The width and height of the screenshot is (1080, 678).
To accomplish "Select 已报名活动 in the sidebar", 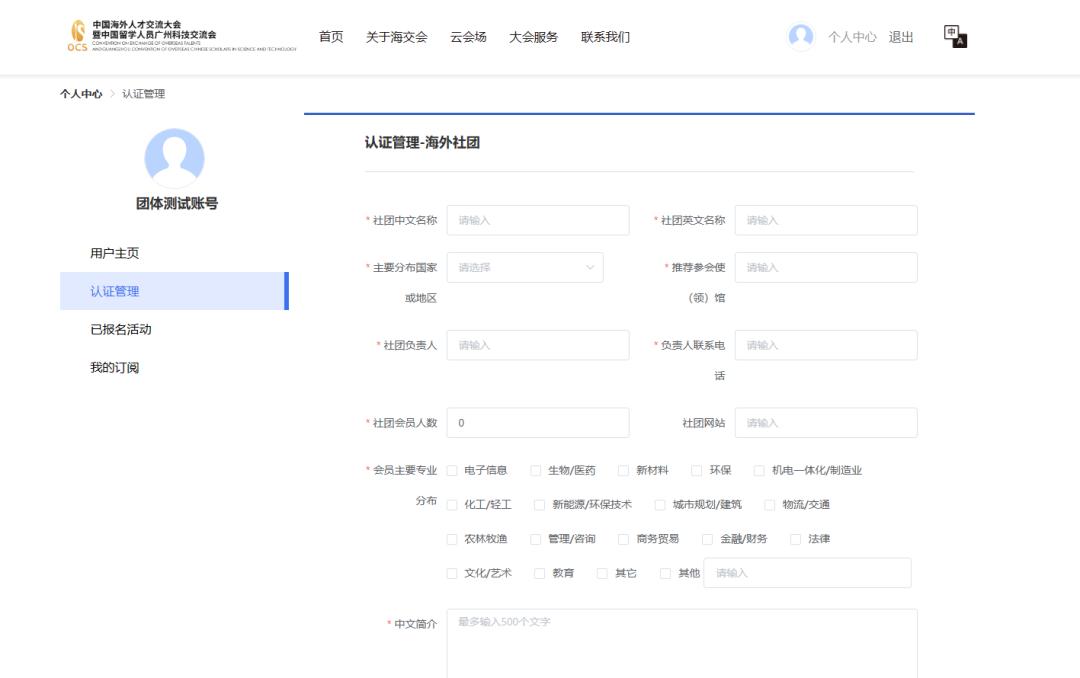I will click(x=121, y=329).
